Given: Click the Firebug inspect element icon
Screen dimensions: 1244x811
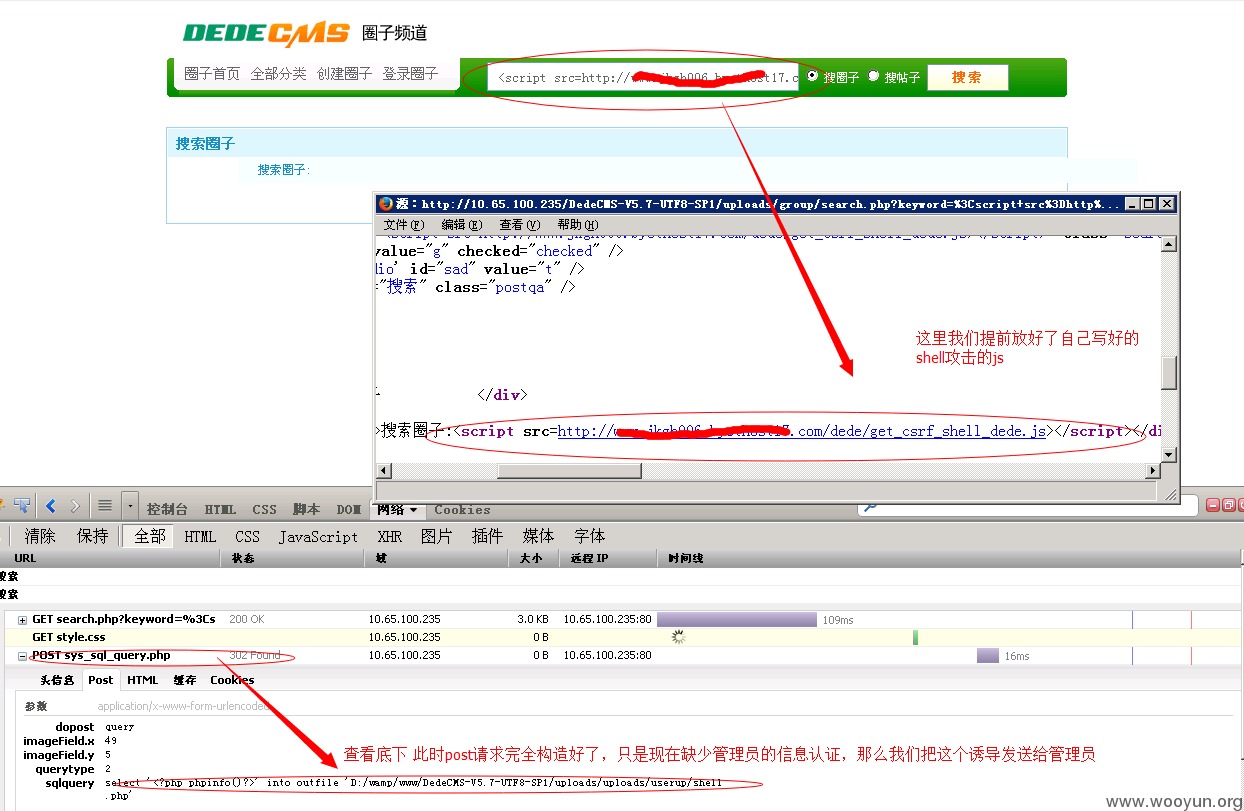Looking at the screenshot, I should pos(21,505).
